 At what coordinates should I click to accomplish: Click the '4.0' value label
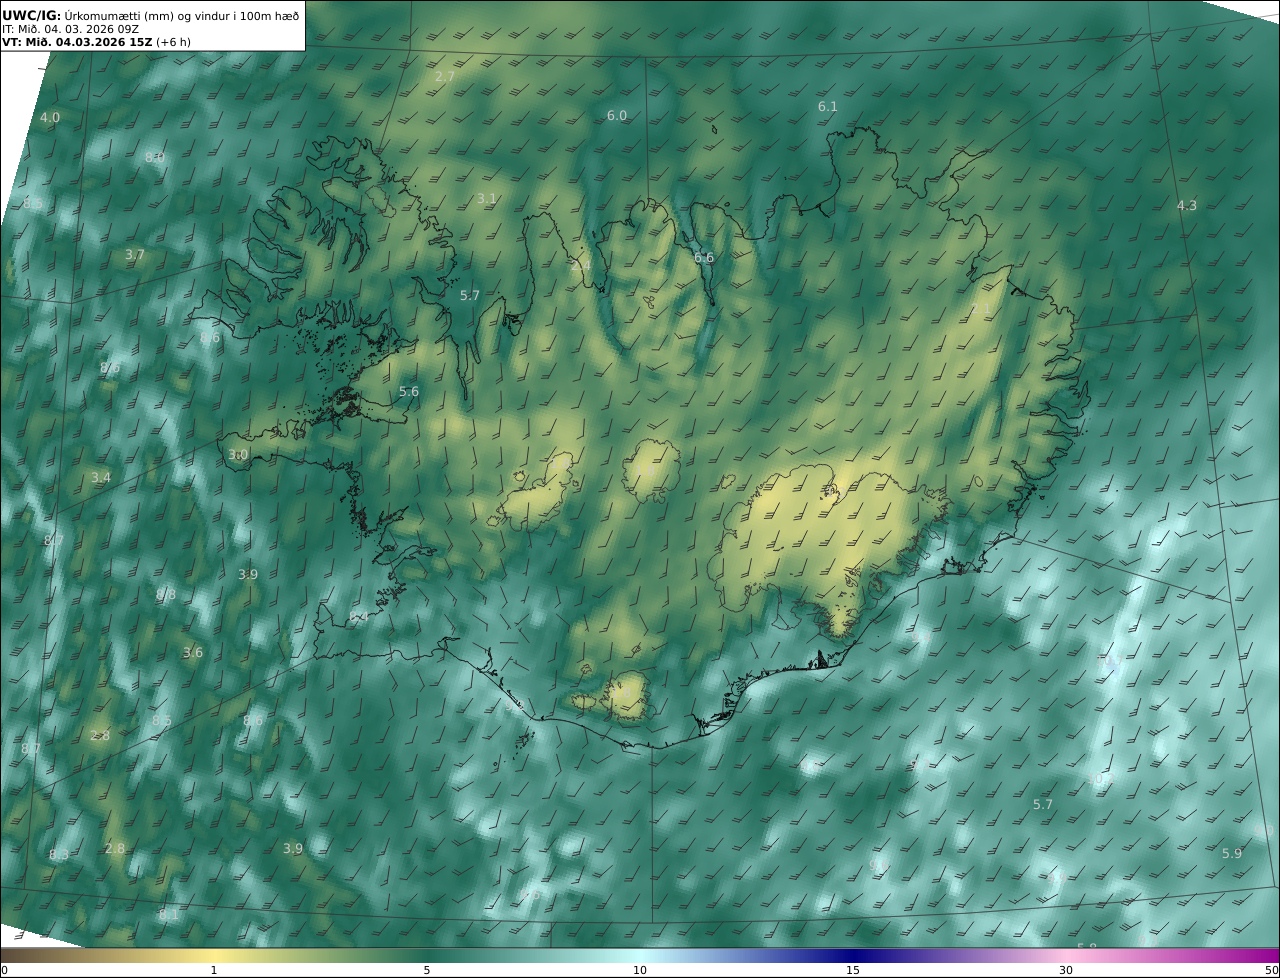(x=50, y=118)
